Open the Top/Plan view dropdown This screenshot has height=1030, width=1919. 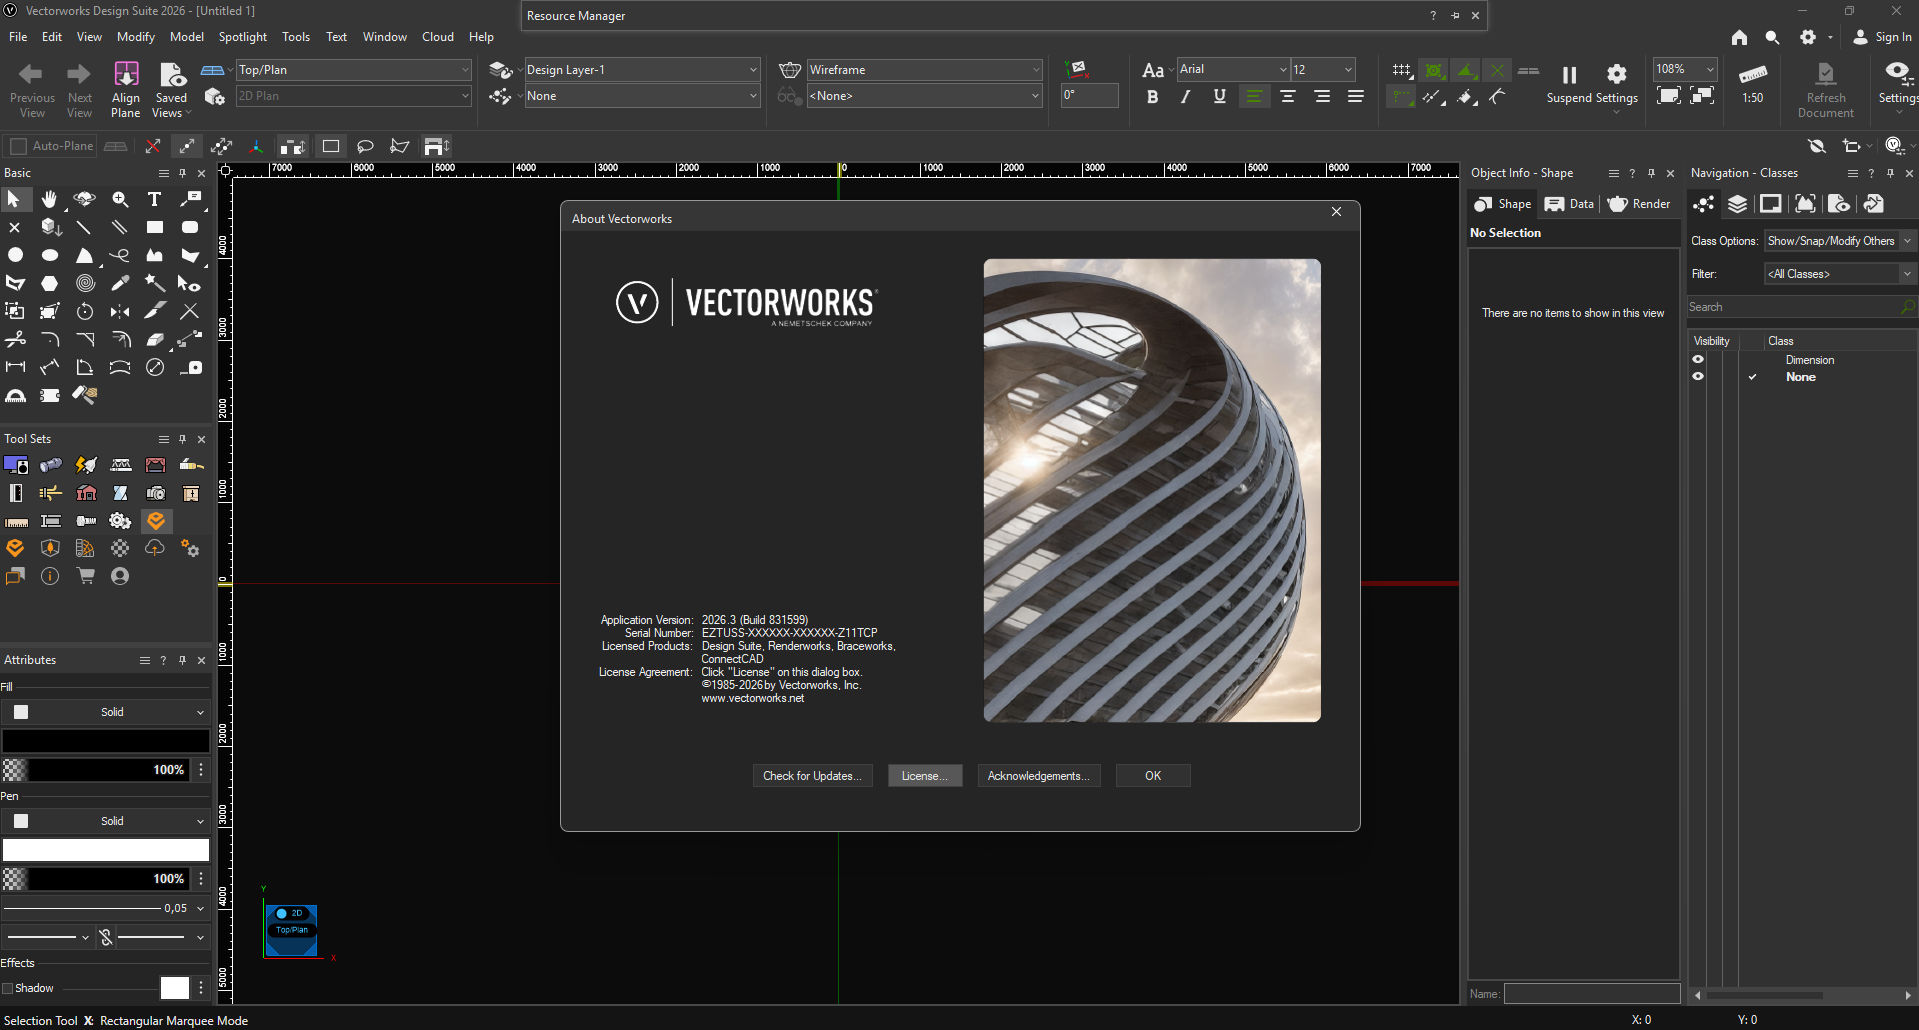pyautogui.click(x=354, y=70)
